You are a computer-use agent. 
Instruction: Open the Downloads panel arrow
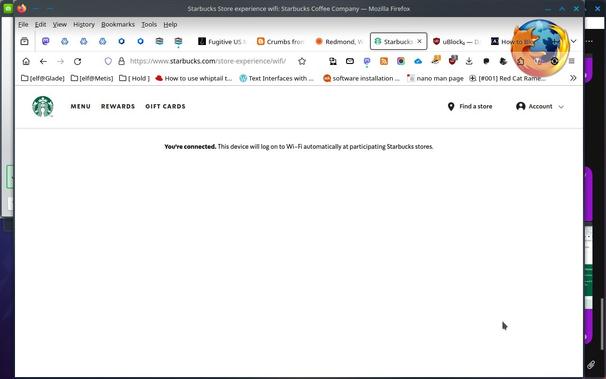469,61
